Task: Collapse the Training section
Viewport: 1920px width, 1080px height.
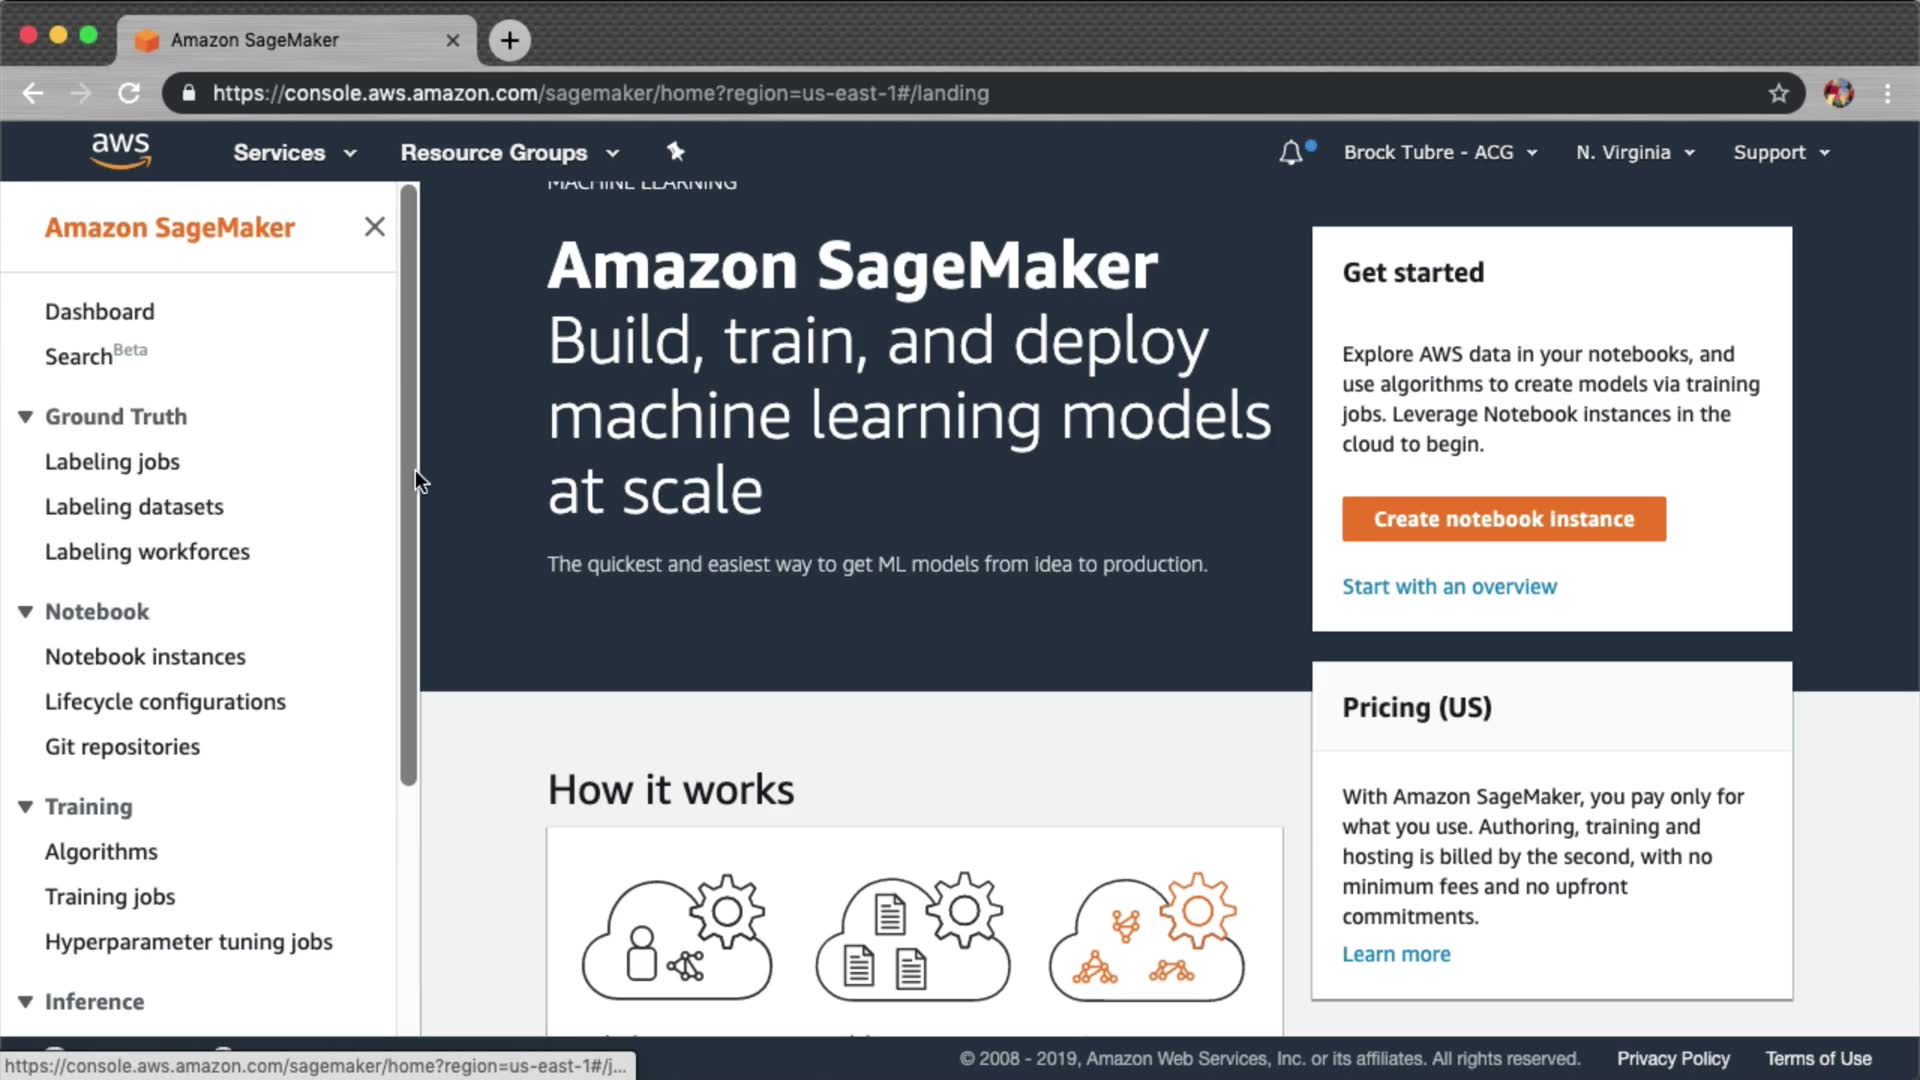Action: point(26,807)
